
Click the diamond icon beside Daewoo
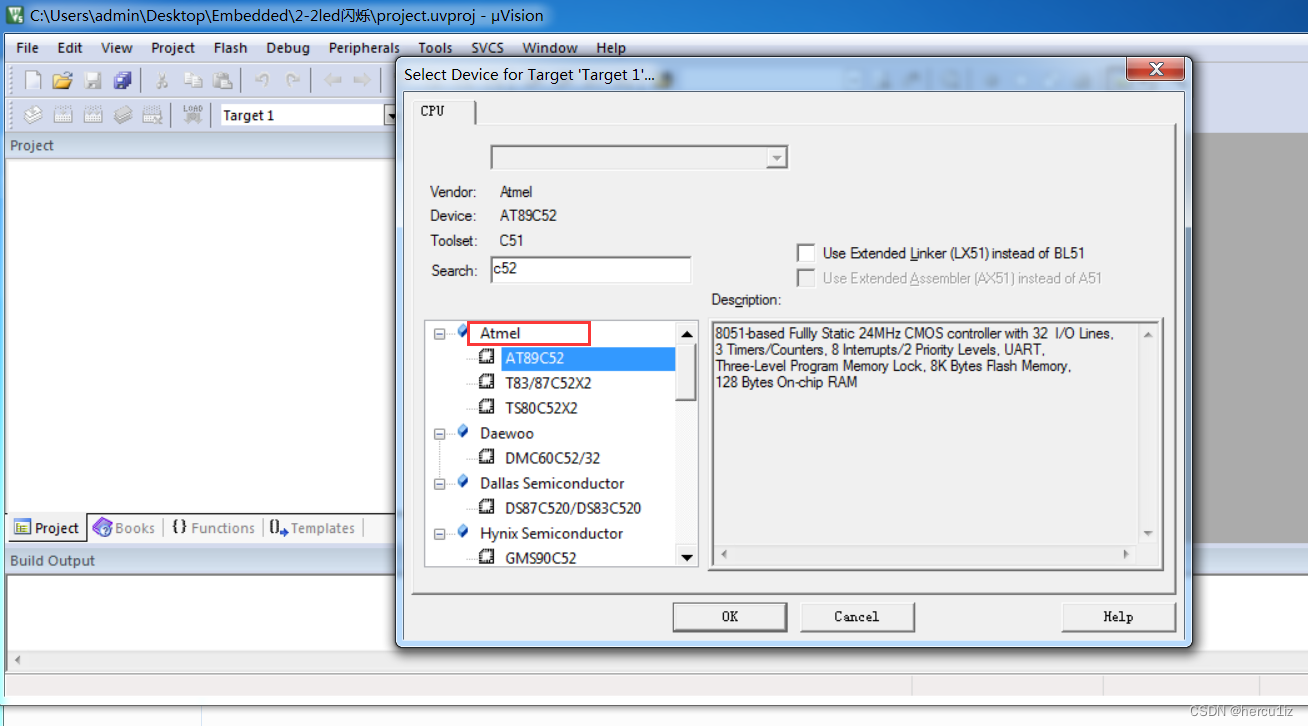[x=462, y=432]
